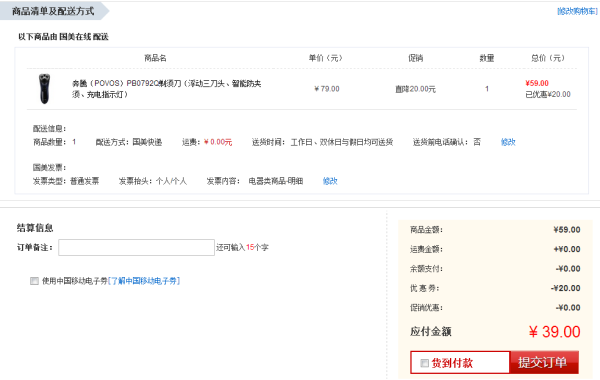Viewport: 600px width, 380px height.
Task: Click the 运费 ¥0.00元 value
Action: click(x=218, y=142)
